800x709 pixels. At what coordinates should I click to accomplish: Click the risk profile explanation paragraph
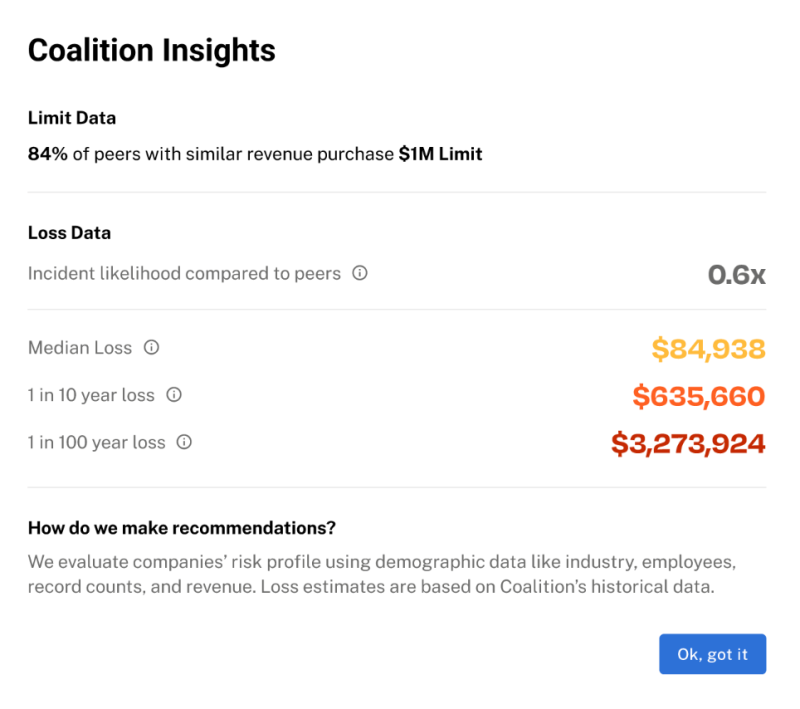pyautogui.click(x=380, y=575)
